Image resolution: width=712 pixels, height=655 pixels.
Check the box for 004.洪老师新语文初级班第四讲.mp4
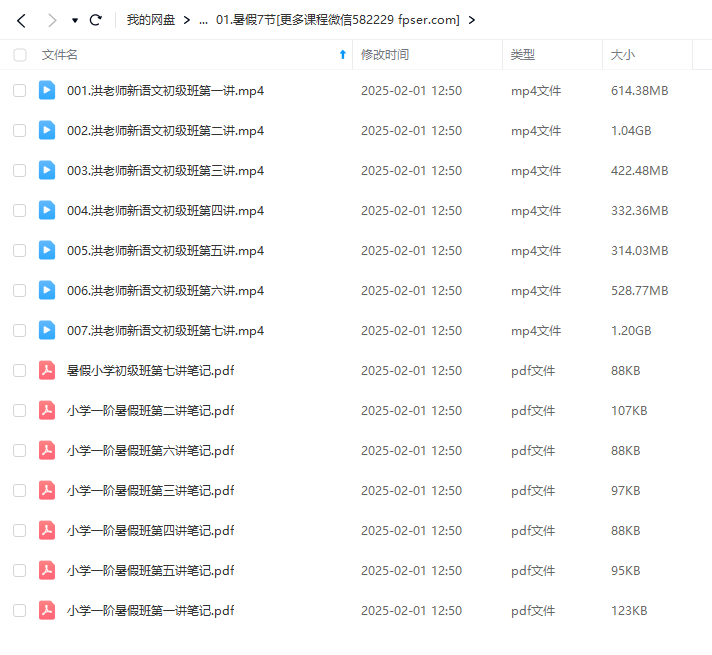(x=20, y=210)
